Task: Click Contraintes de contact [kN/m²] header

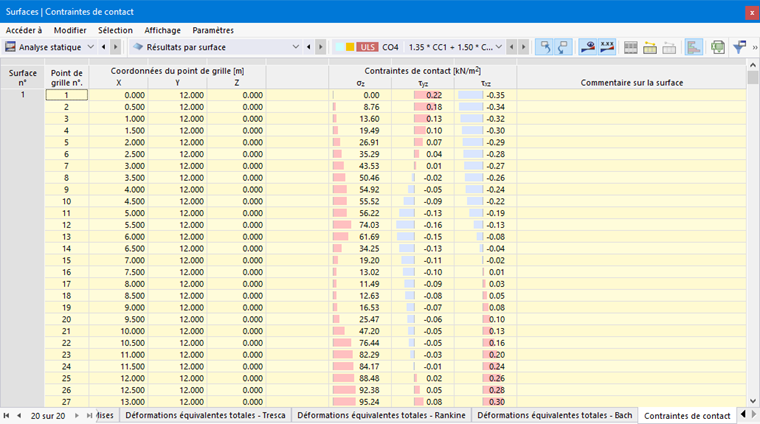Action: (x=423, y=71)
